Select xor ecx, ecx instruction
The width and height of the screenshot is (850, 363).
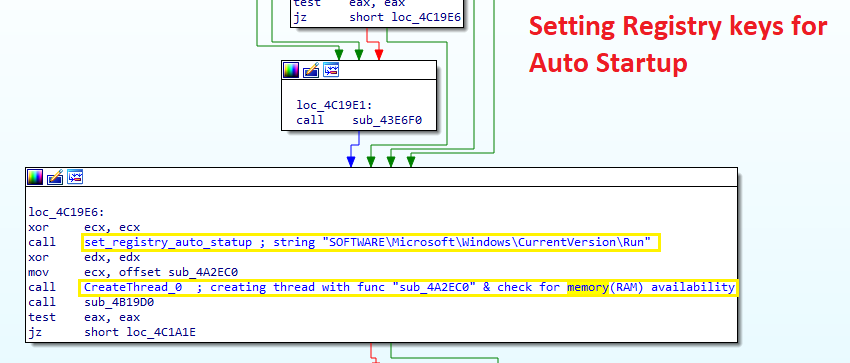coord(84,228)
